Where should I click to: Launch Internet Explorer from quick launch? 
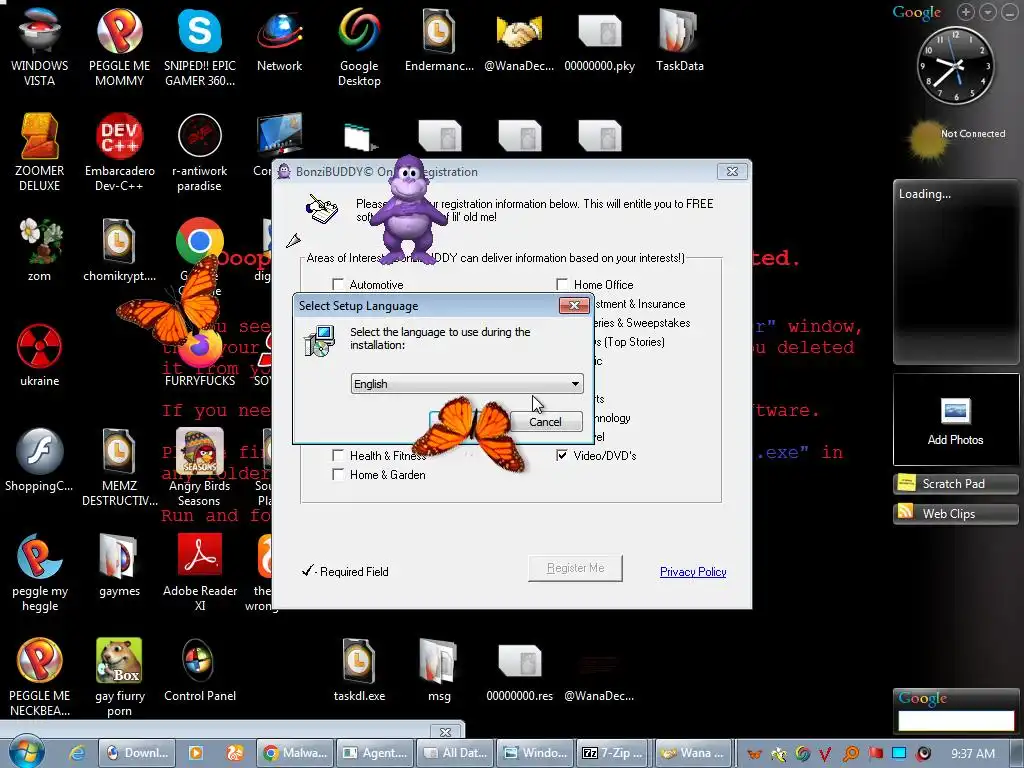tap(77, 753)
